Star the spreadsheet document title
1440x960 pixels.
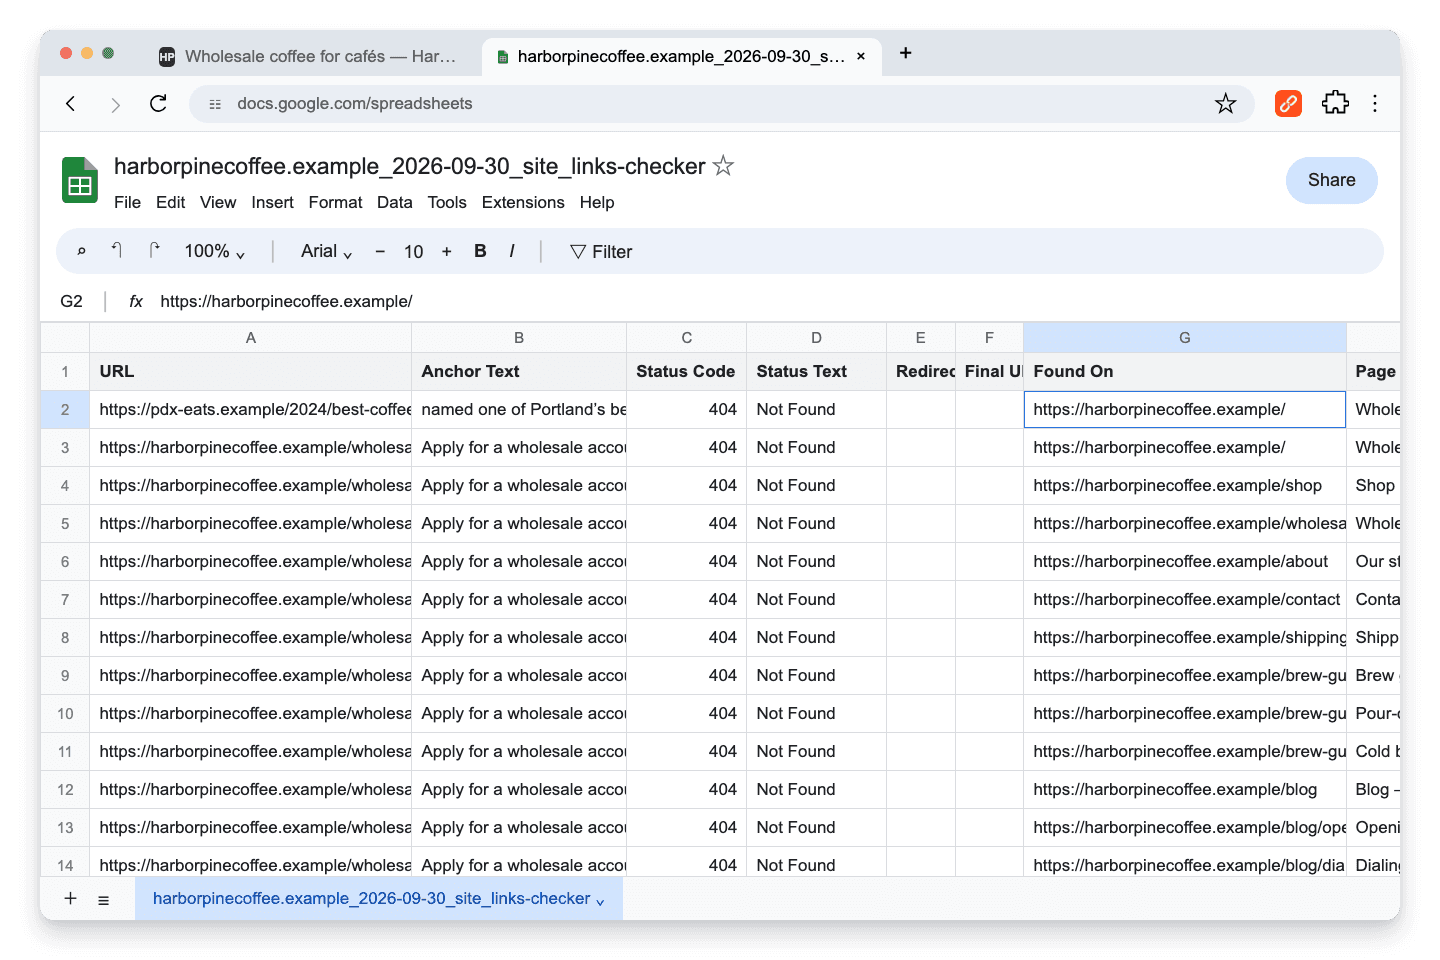[x=723, y=166]
